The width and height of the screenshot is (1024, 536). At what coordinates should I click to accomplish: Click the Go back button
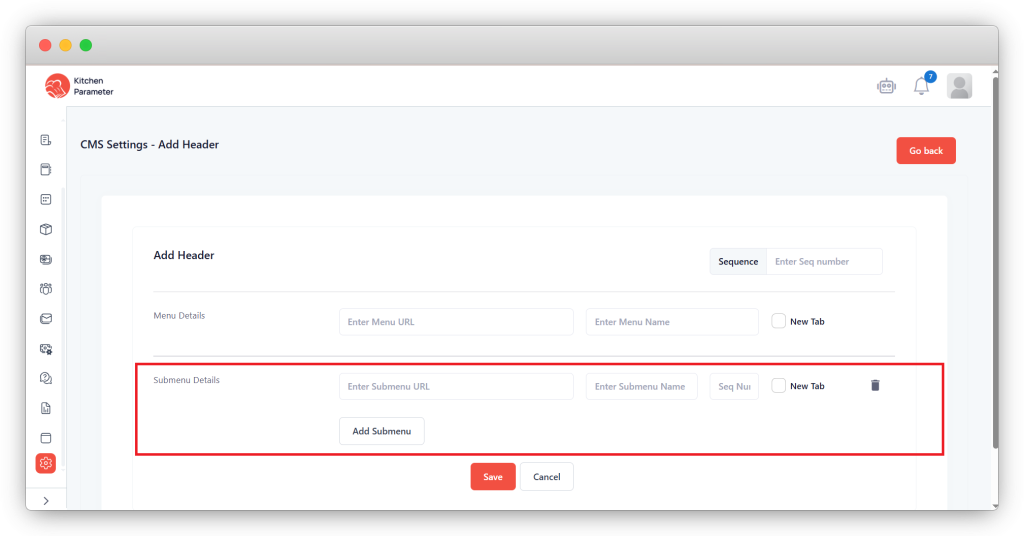tap(926, 151)
